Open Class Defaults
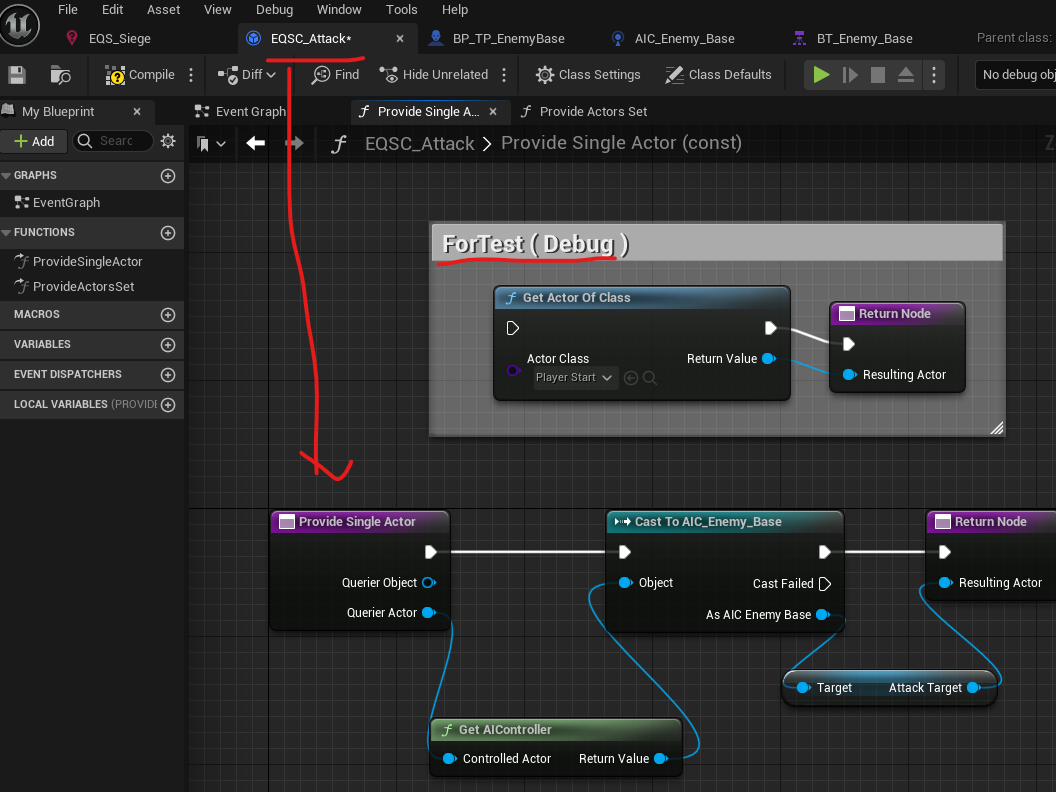The image size is (1056, 792). tap(718, 75)
